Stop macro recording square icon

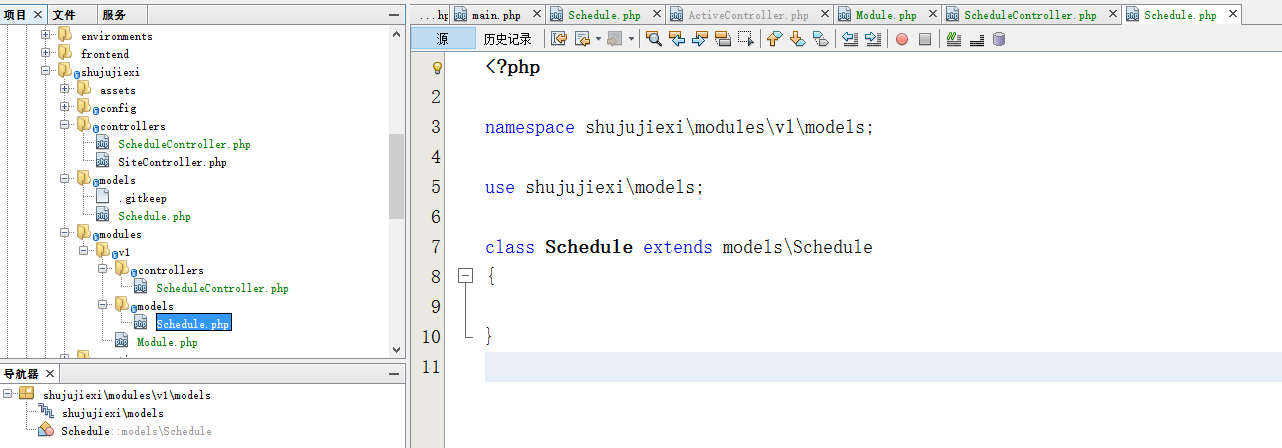coord(925,39)
